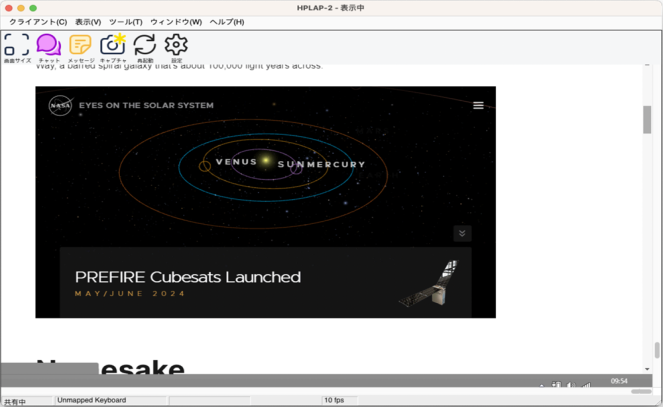Take a capture with キャプチャ camera icon
Viewport: 663px width, 407px height.
[x=112, y=44]
